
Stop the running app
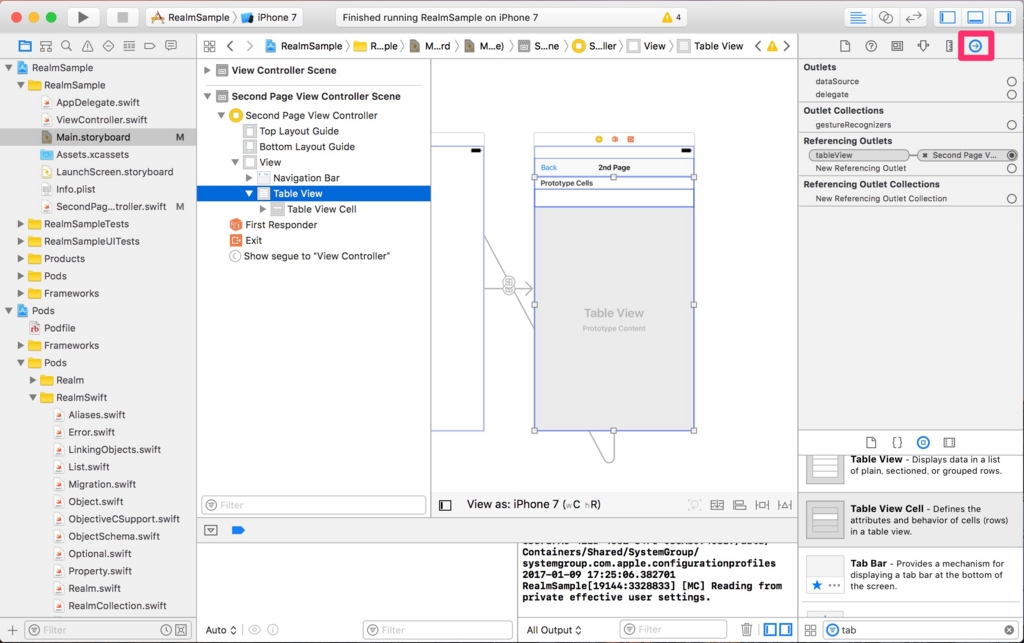[x=122, y=18]
